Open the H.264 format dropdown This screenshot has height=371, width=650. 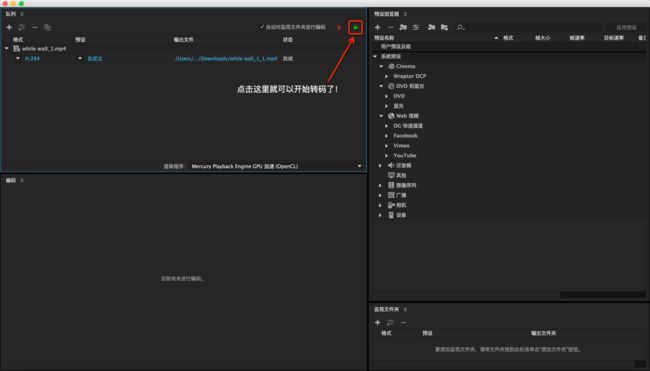(18, 58)
